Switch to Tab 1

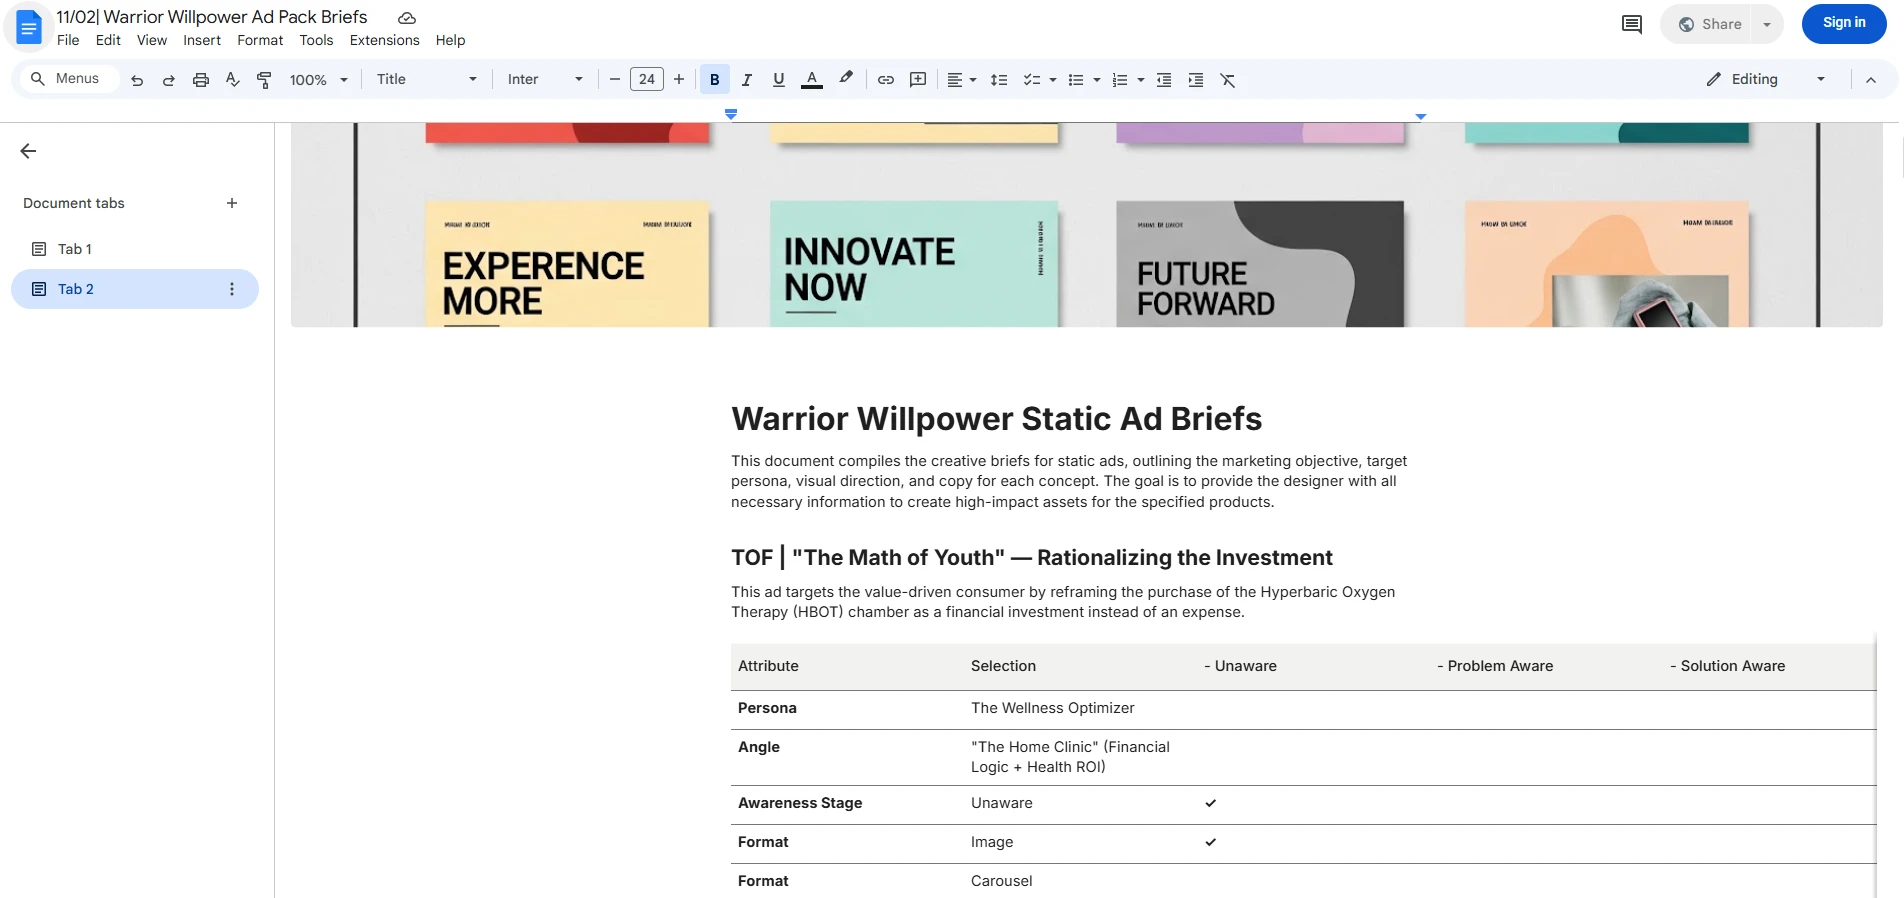pos(75,249)
